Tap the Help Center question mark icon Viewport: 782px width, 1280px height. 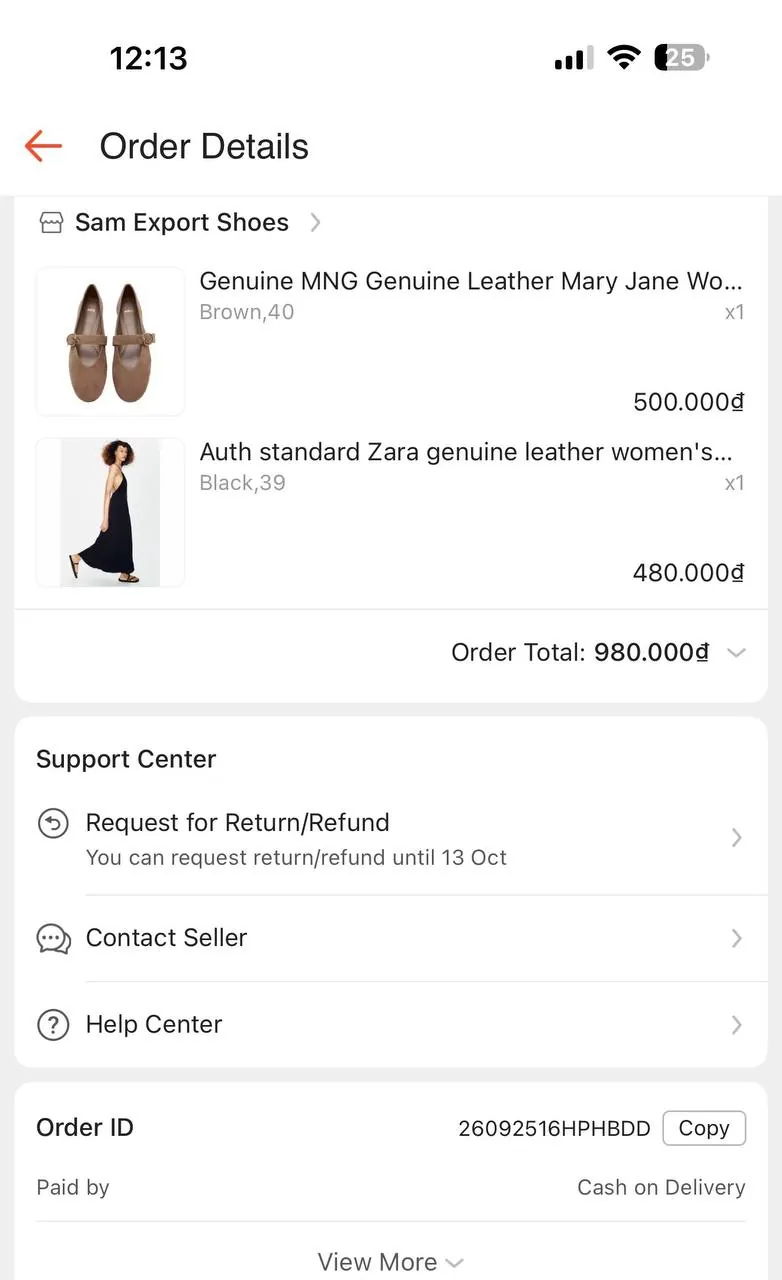coord(53,1024)
